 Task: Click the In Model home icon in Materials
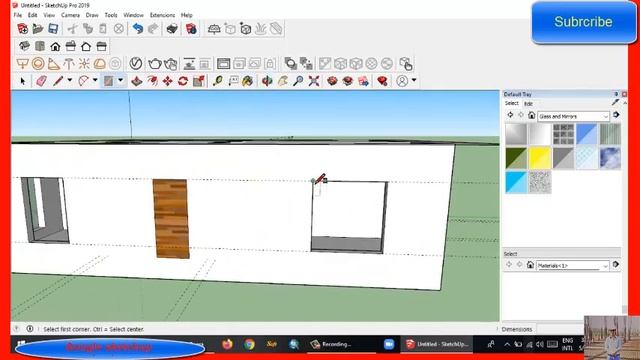tap(531, 116)
